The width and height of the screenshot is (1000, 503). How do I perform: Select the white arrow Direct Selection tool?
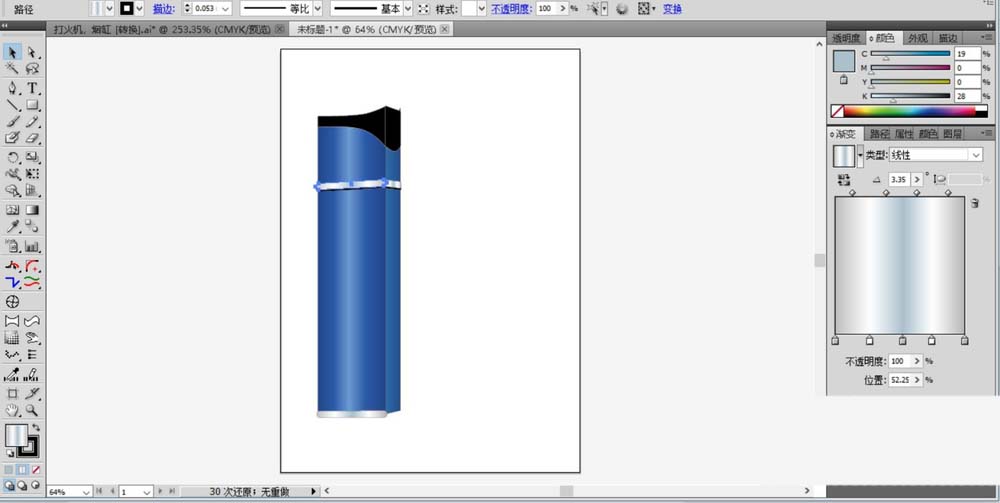pos(32,53)
